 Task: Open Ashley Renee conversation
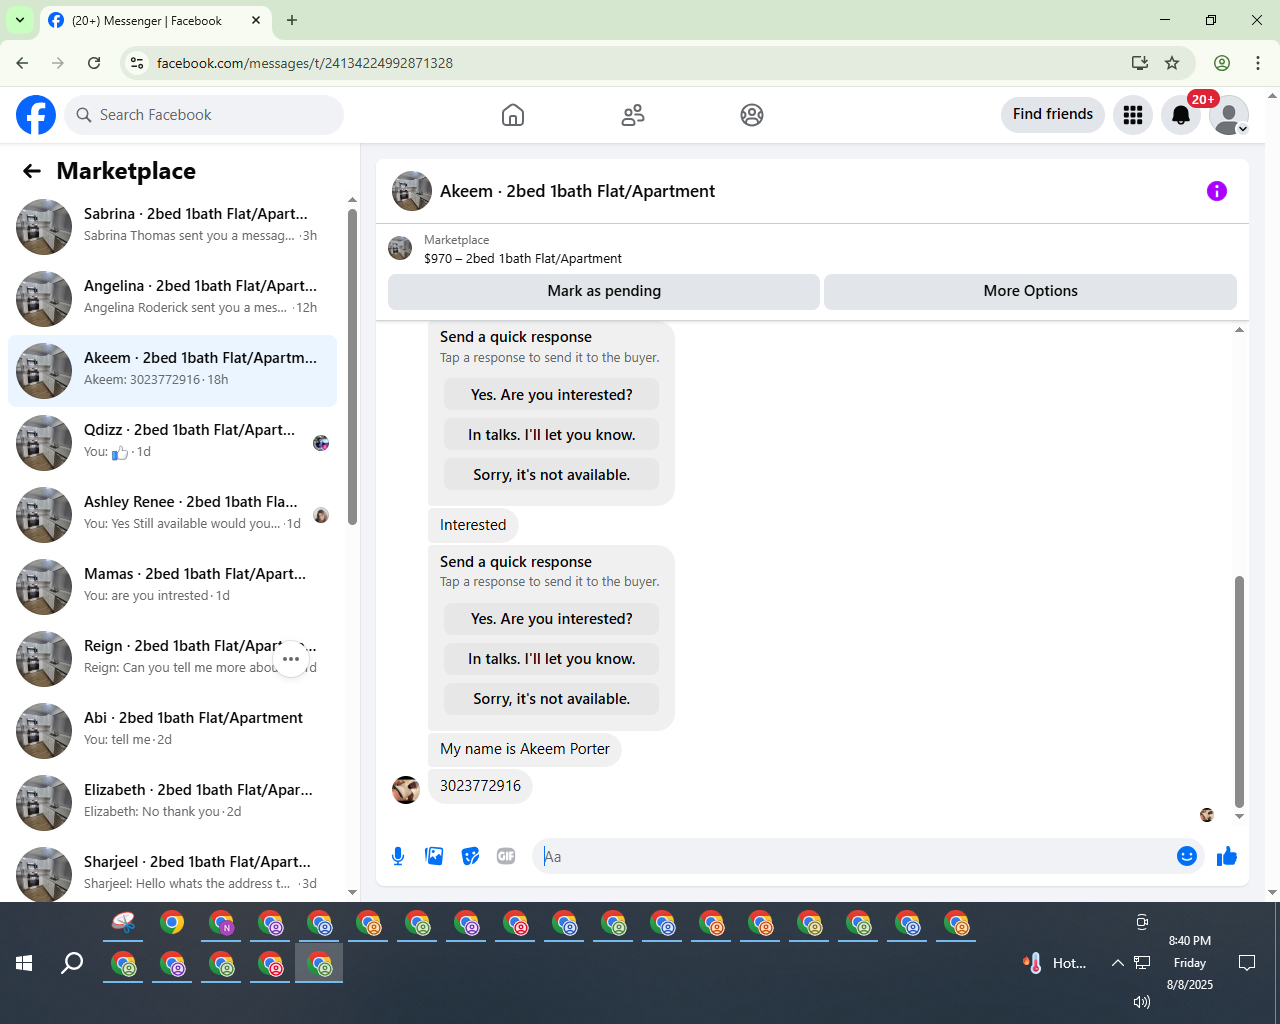click(x=172, y=515)
